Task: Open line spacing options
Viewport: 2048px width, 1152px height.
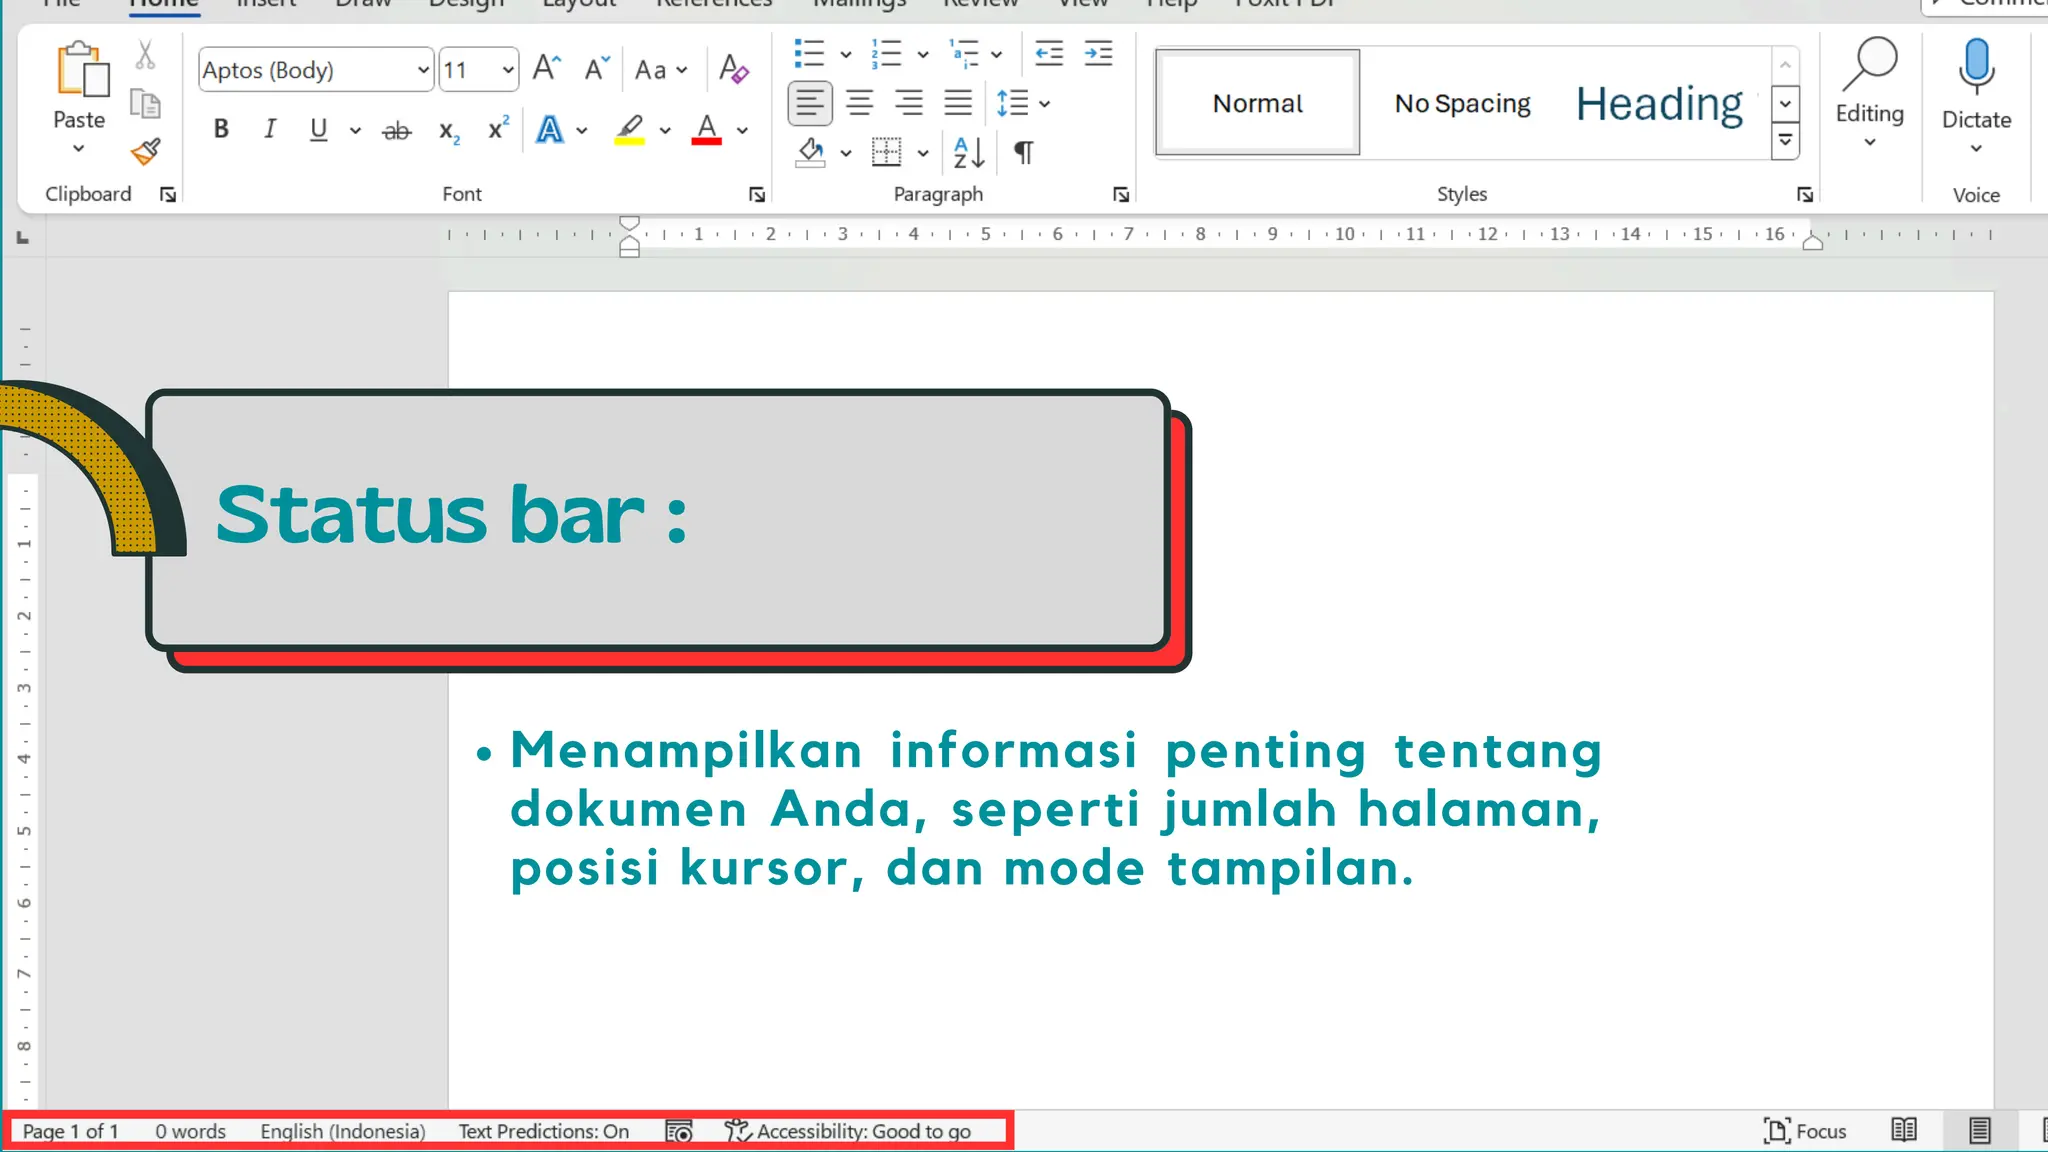Action: pyautogui.click(x=1023, y=103)
